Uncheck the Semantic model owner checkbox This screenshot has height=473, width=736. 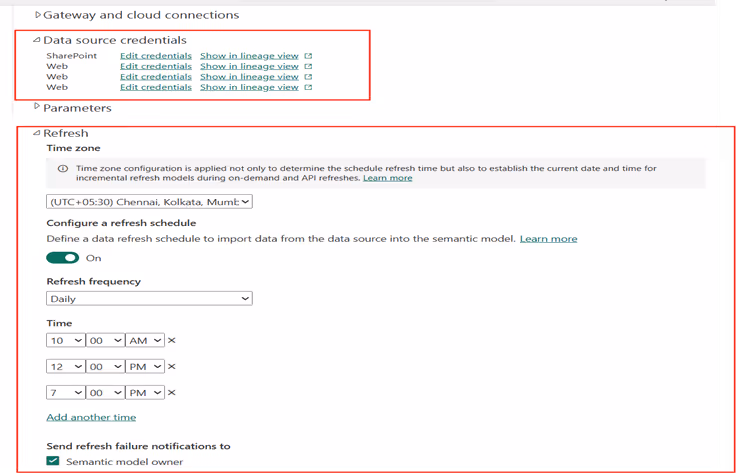tap(54, 461)
